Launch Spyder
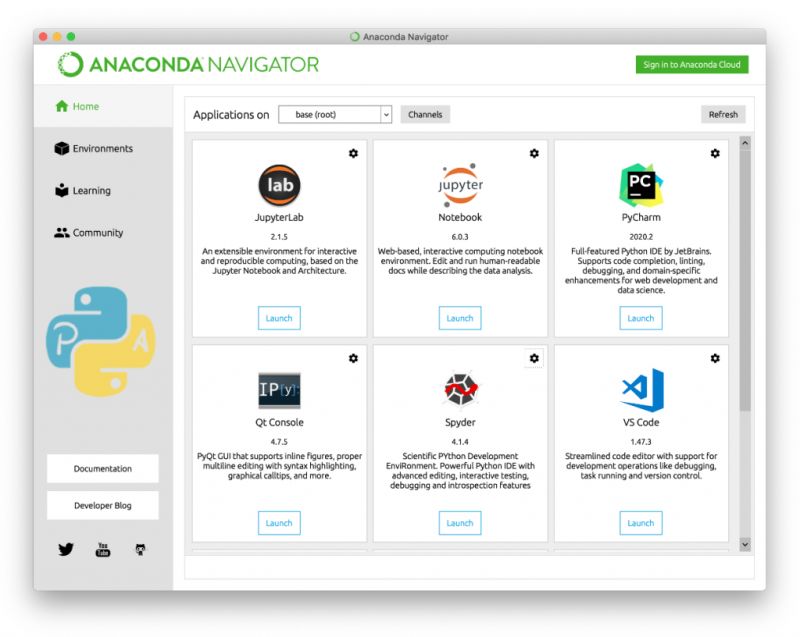800x637 pixels. coord(460,523)
